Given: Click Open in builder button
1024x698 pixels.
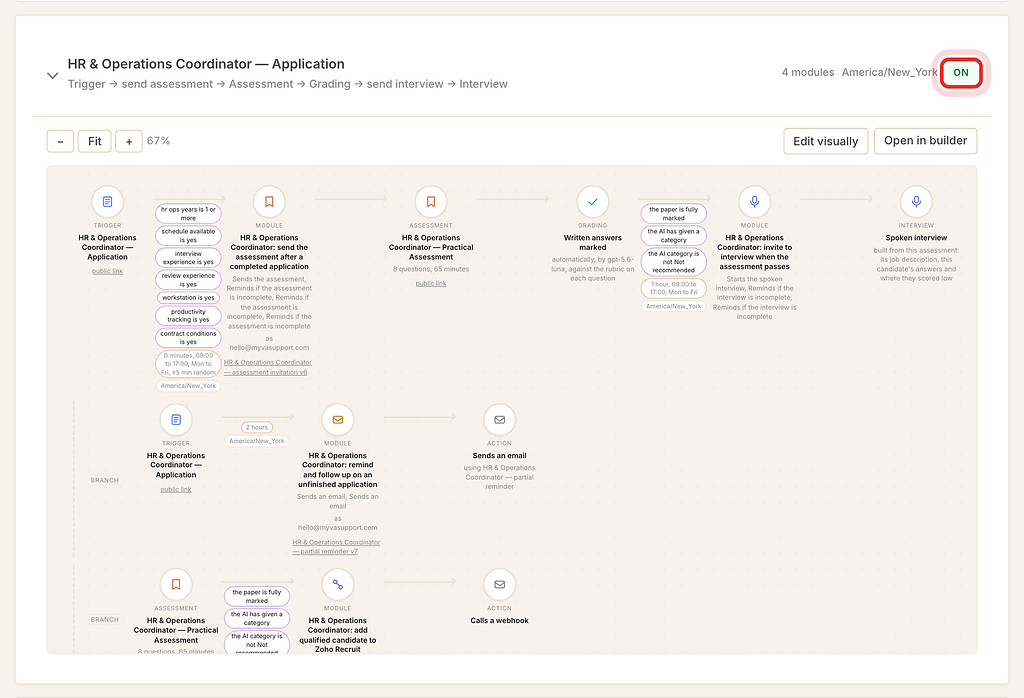Looking at the screenshot, I should click(x=925, y=141).
